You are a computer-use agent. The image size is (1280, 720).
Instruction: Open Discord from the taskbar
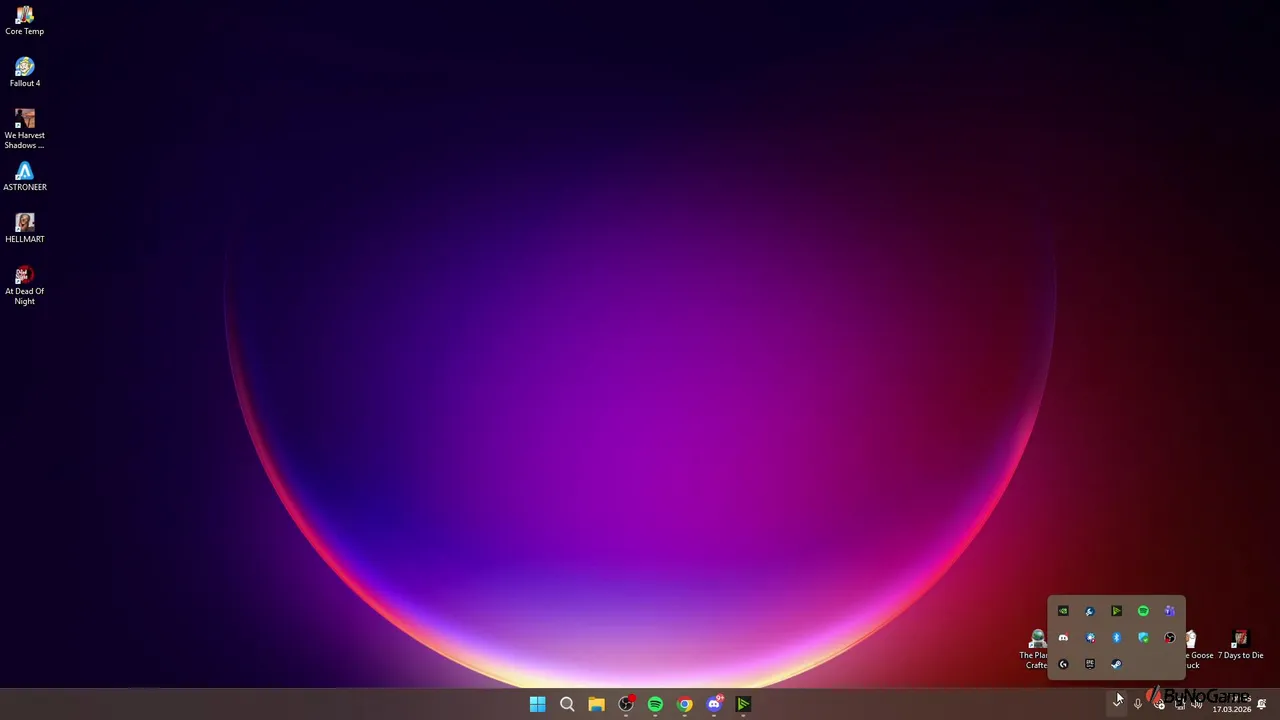pyautogui.click(x=714, y=704)
